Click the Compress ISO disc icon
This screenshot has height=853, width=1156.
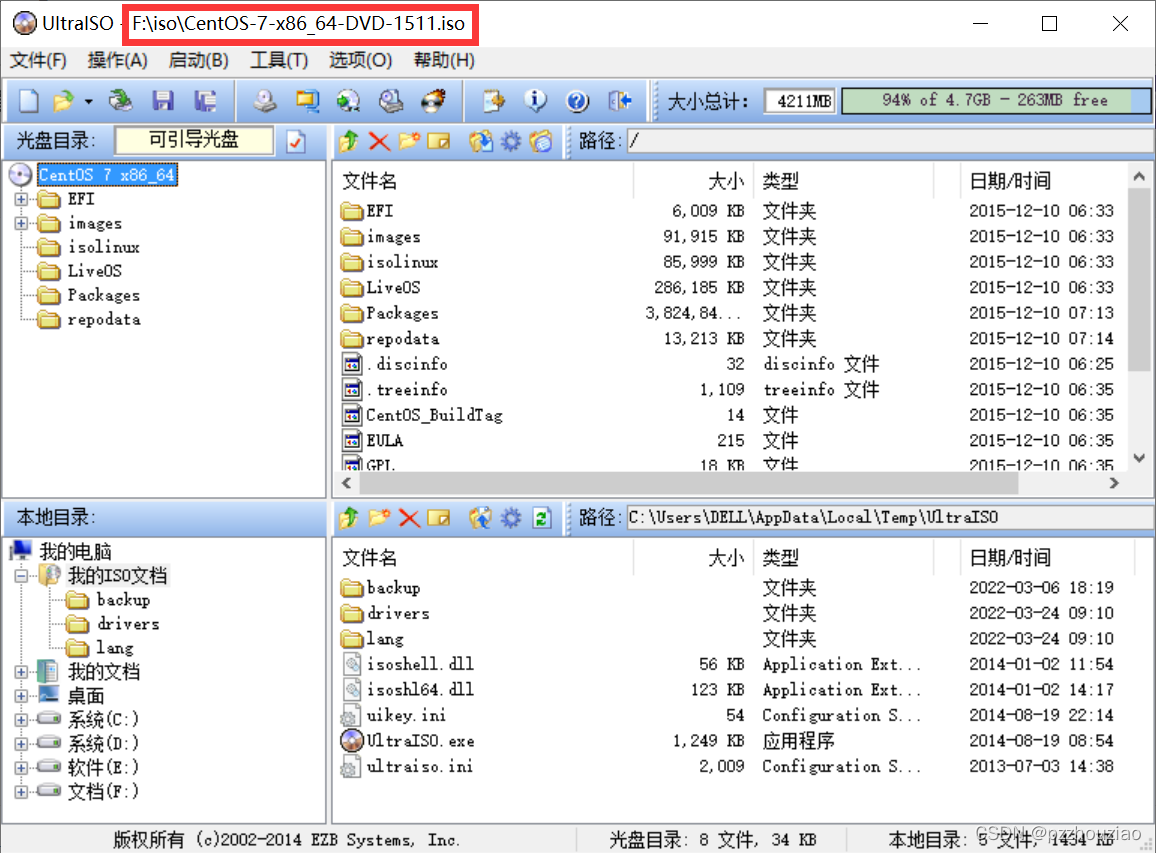click(349, 101)
